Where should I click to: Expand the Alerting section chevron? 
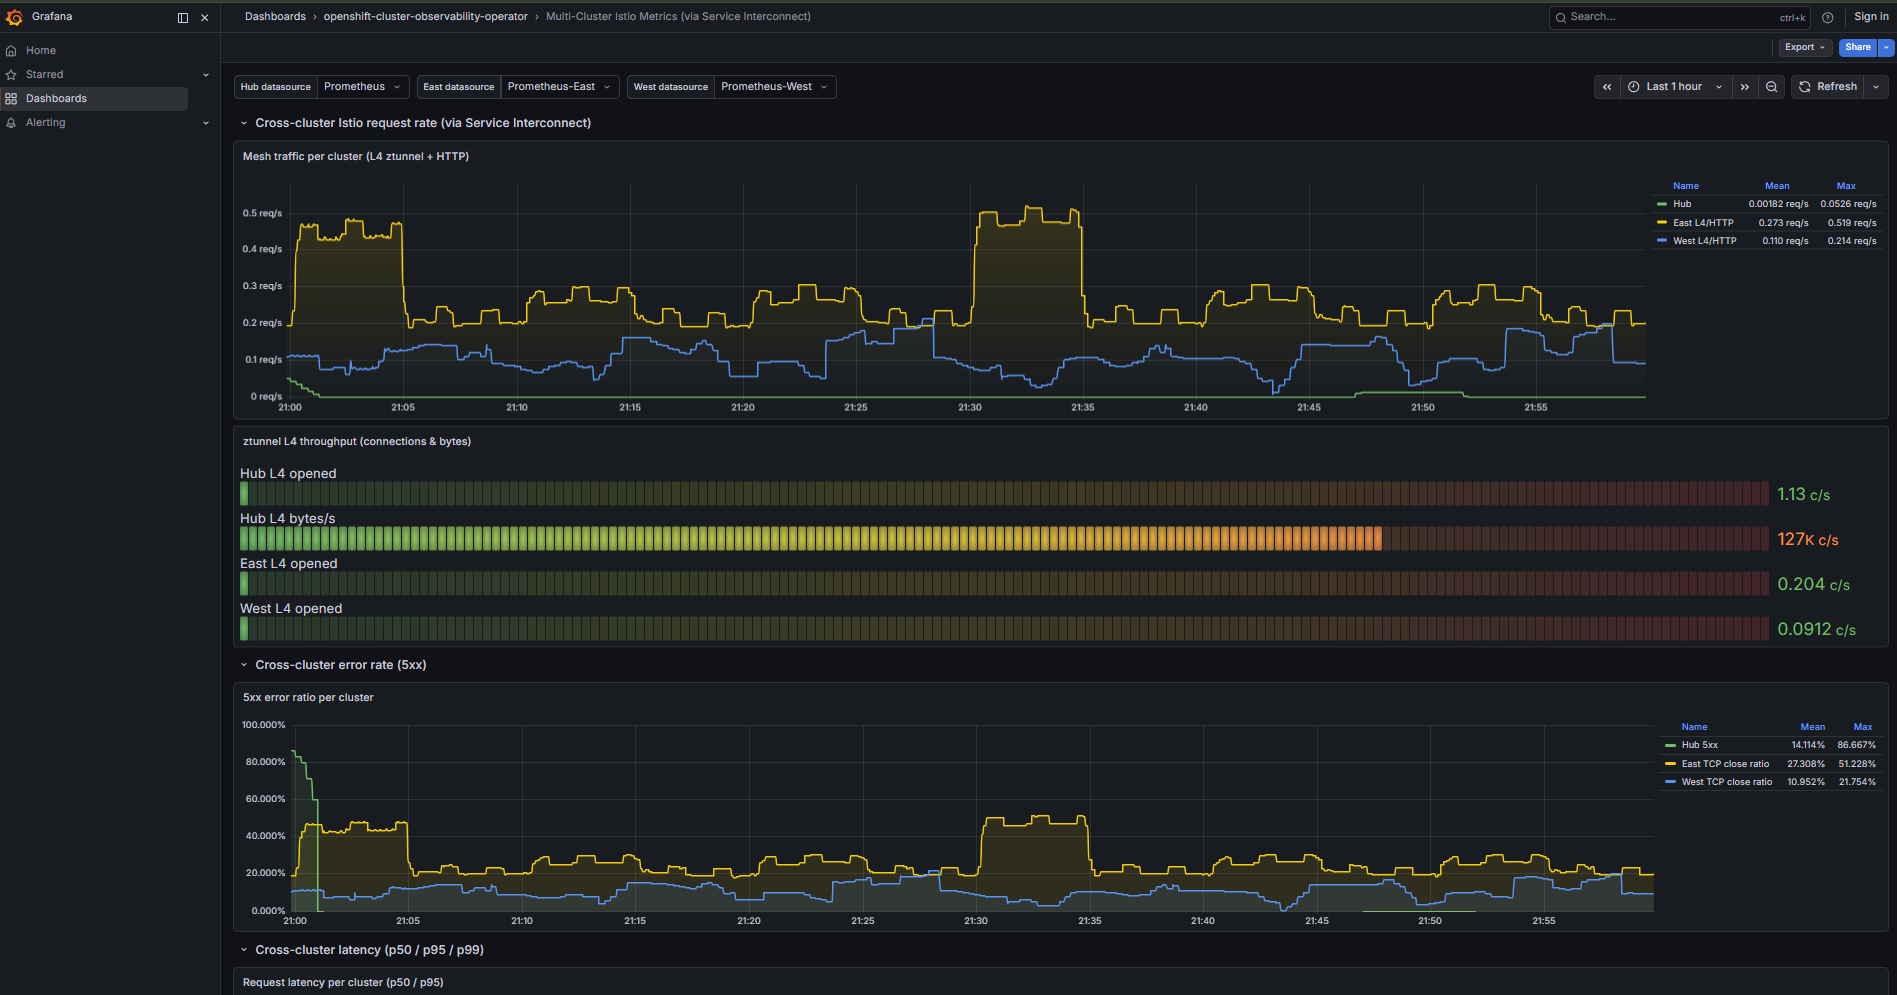click(x=206, y=123)
